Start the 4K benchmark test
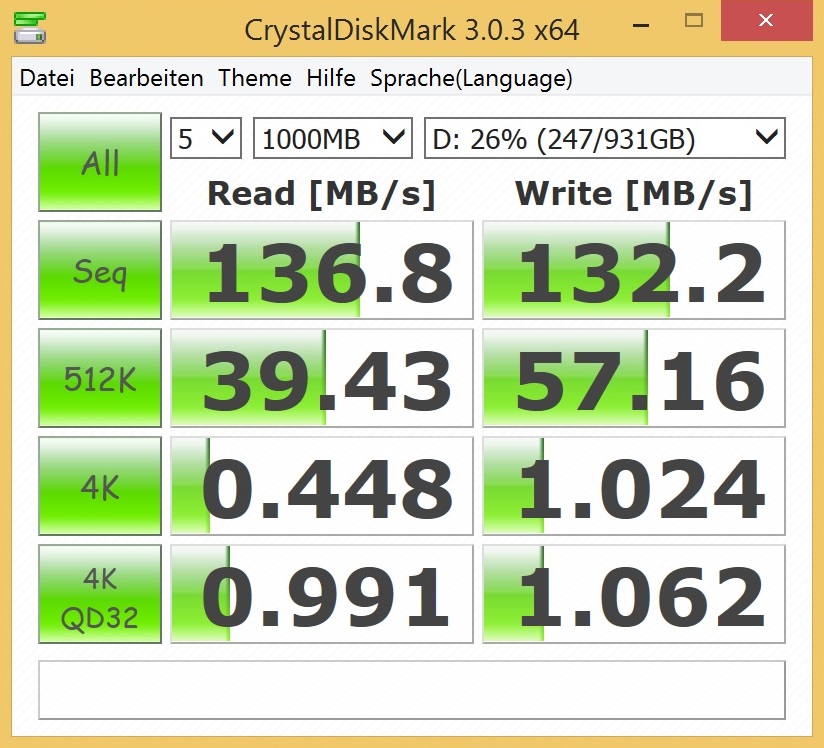Screen dimensions: 824x748 click(x=100, y=486)
